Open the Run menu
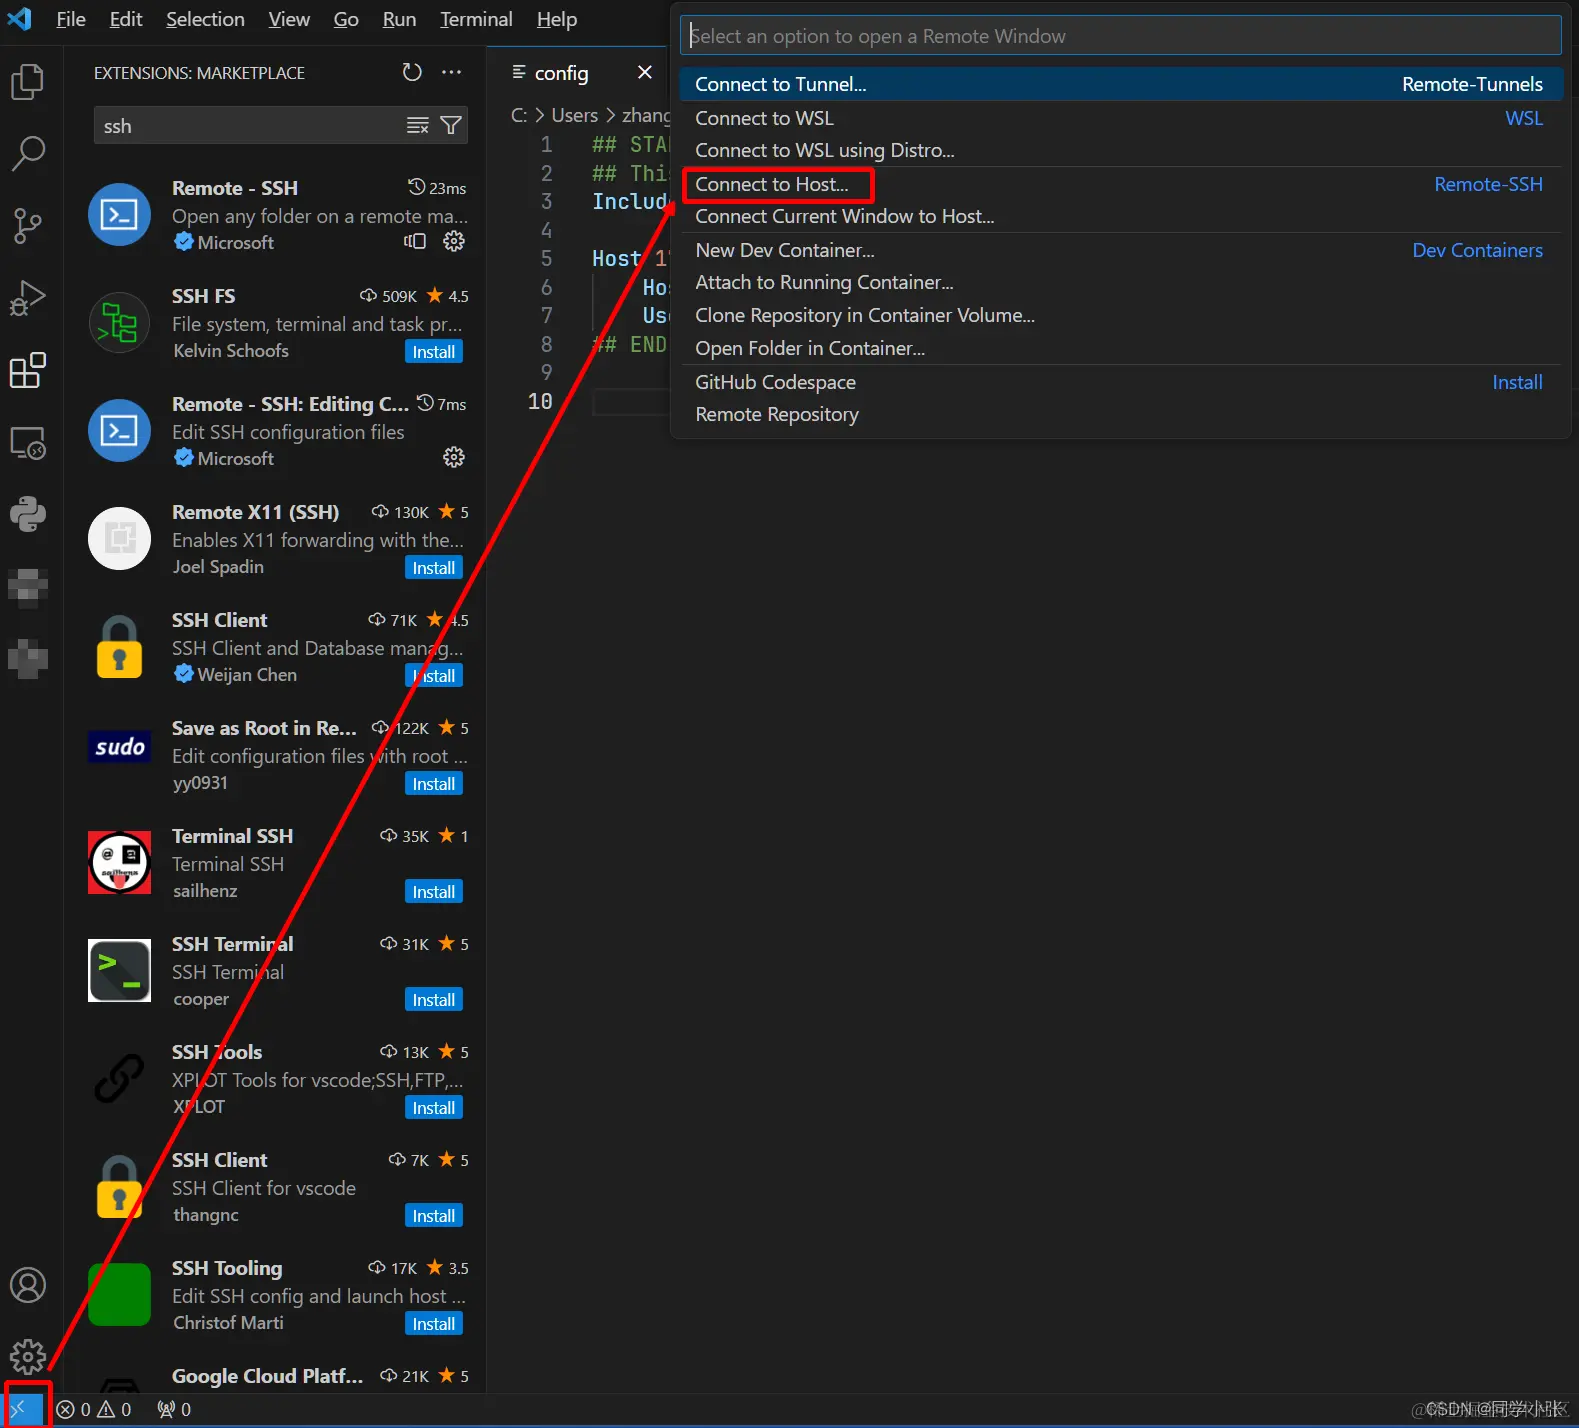 [x=399, y=19]
